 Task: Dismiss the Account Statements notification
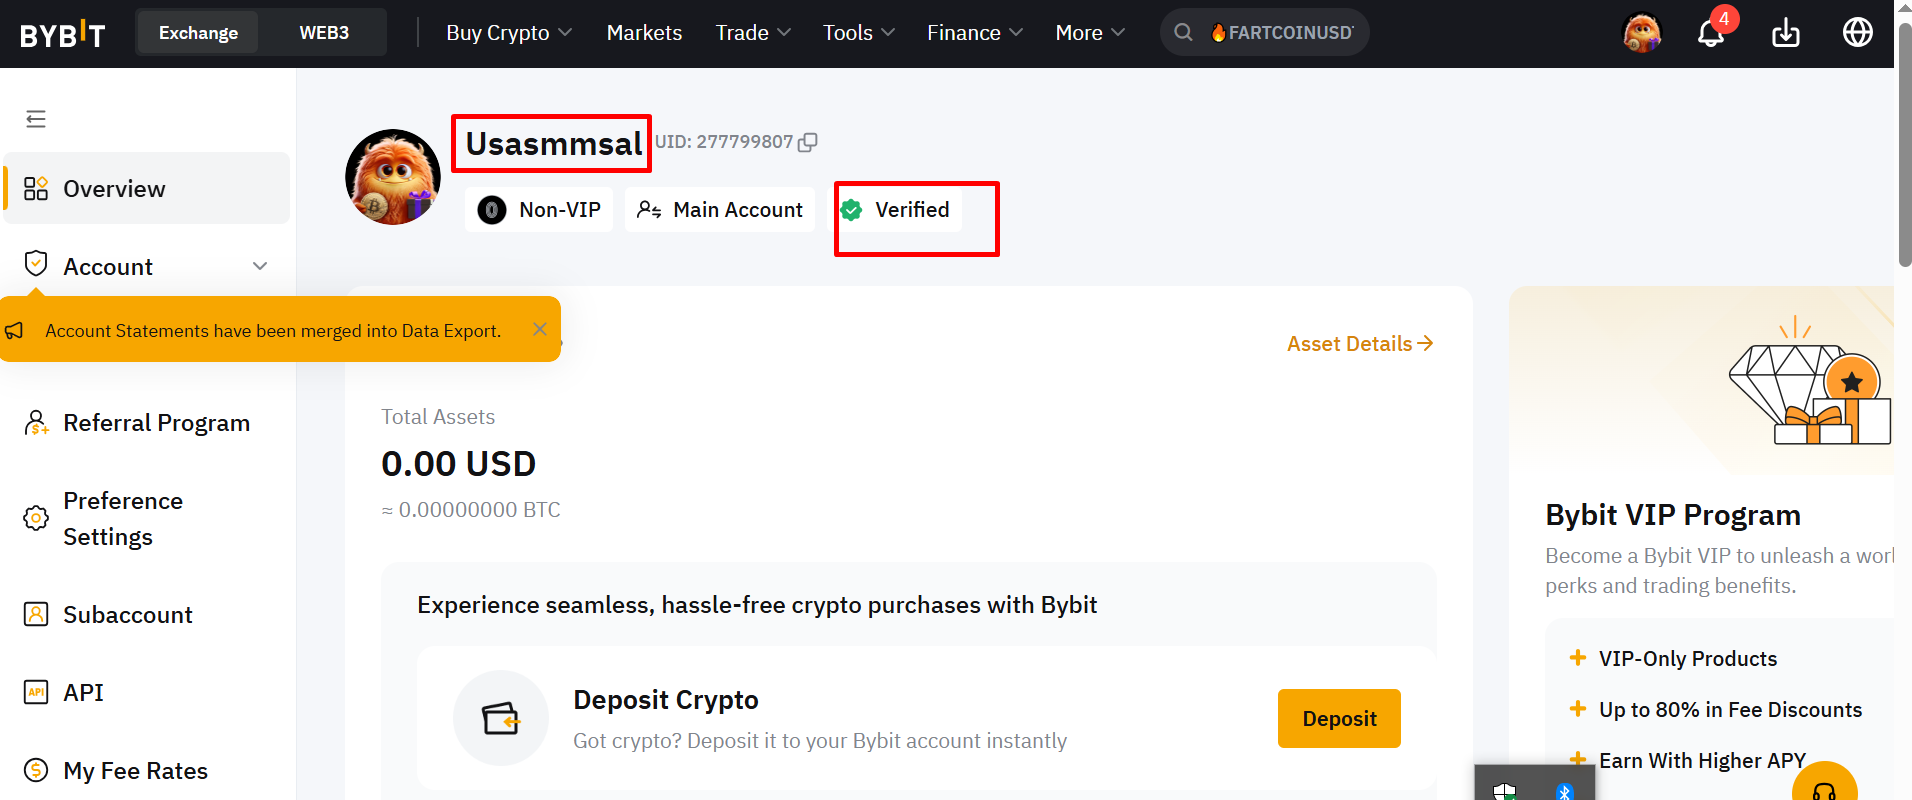coord(540,329)
